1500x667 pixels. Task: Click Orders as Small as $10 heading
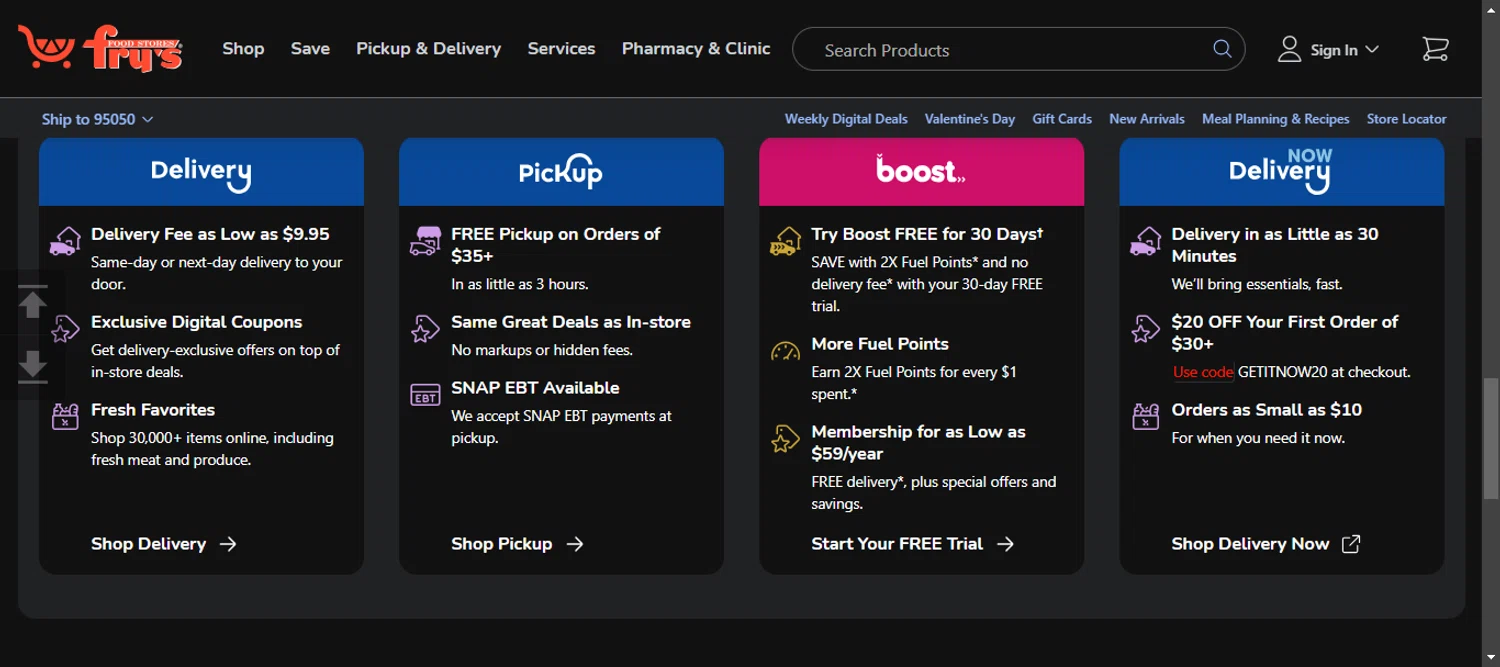click(x=1266, y=410)
